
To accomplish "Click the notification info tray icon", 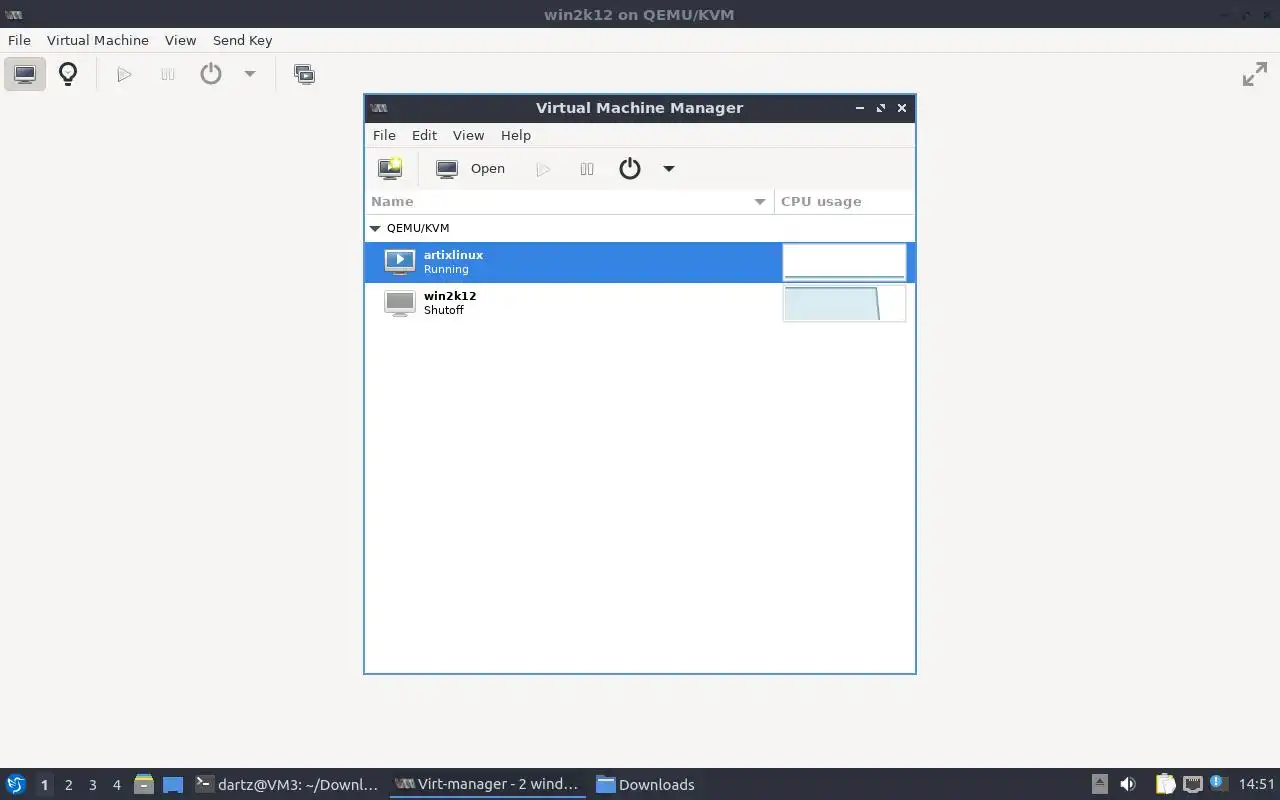I will click(x=1218, y=783).
